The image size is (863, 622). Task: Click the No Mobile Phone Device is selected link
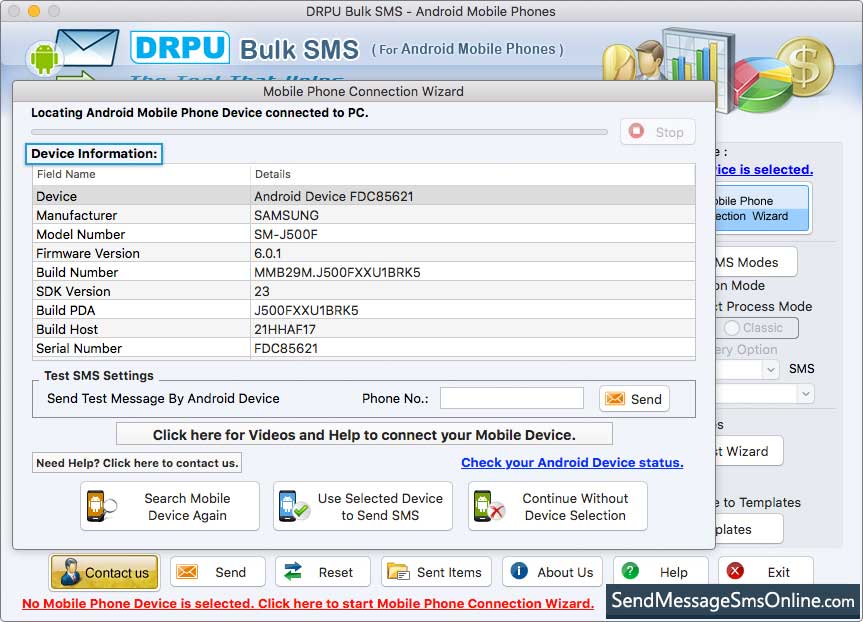click(308, 603)
